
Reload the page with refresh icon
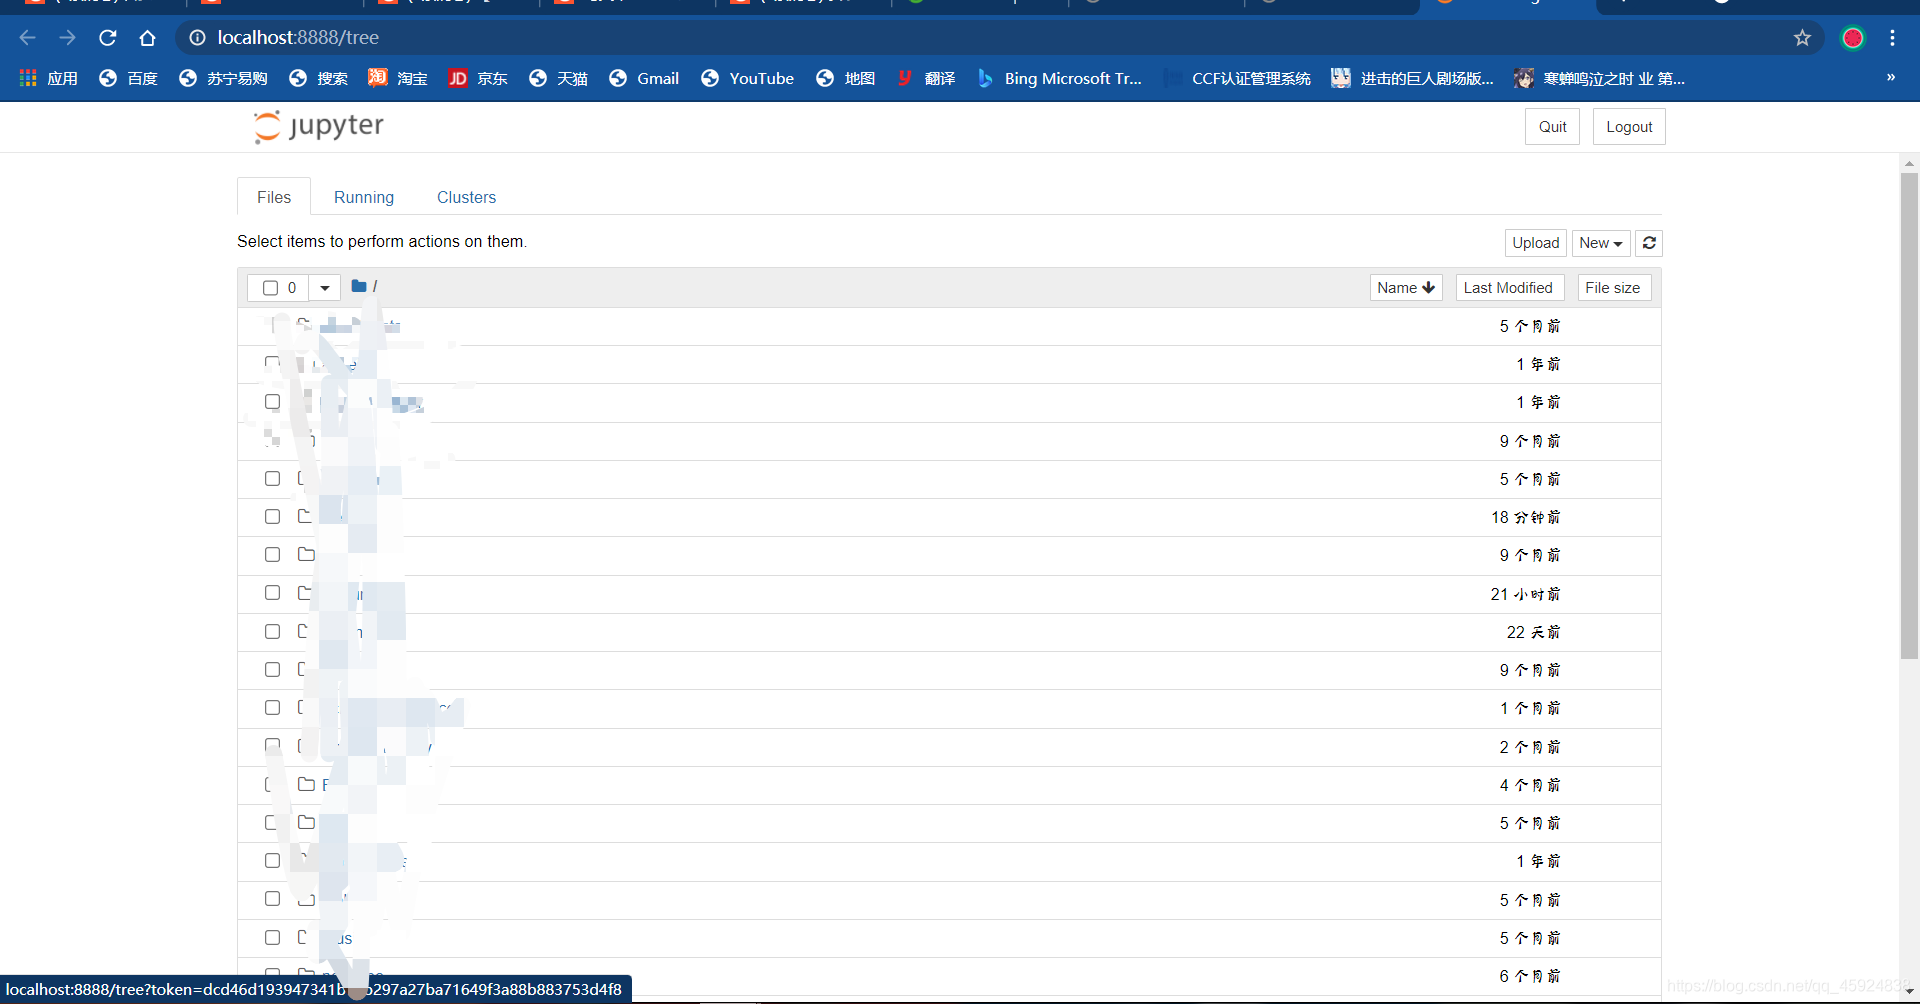108,38
